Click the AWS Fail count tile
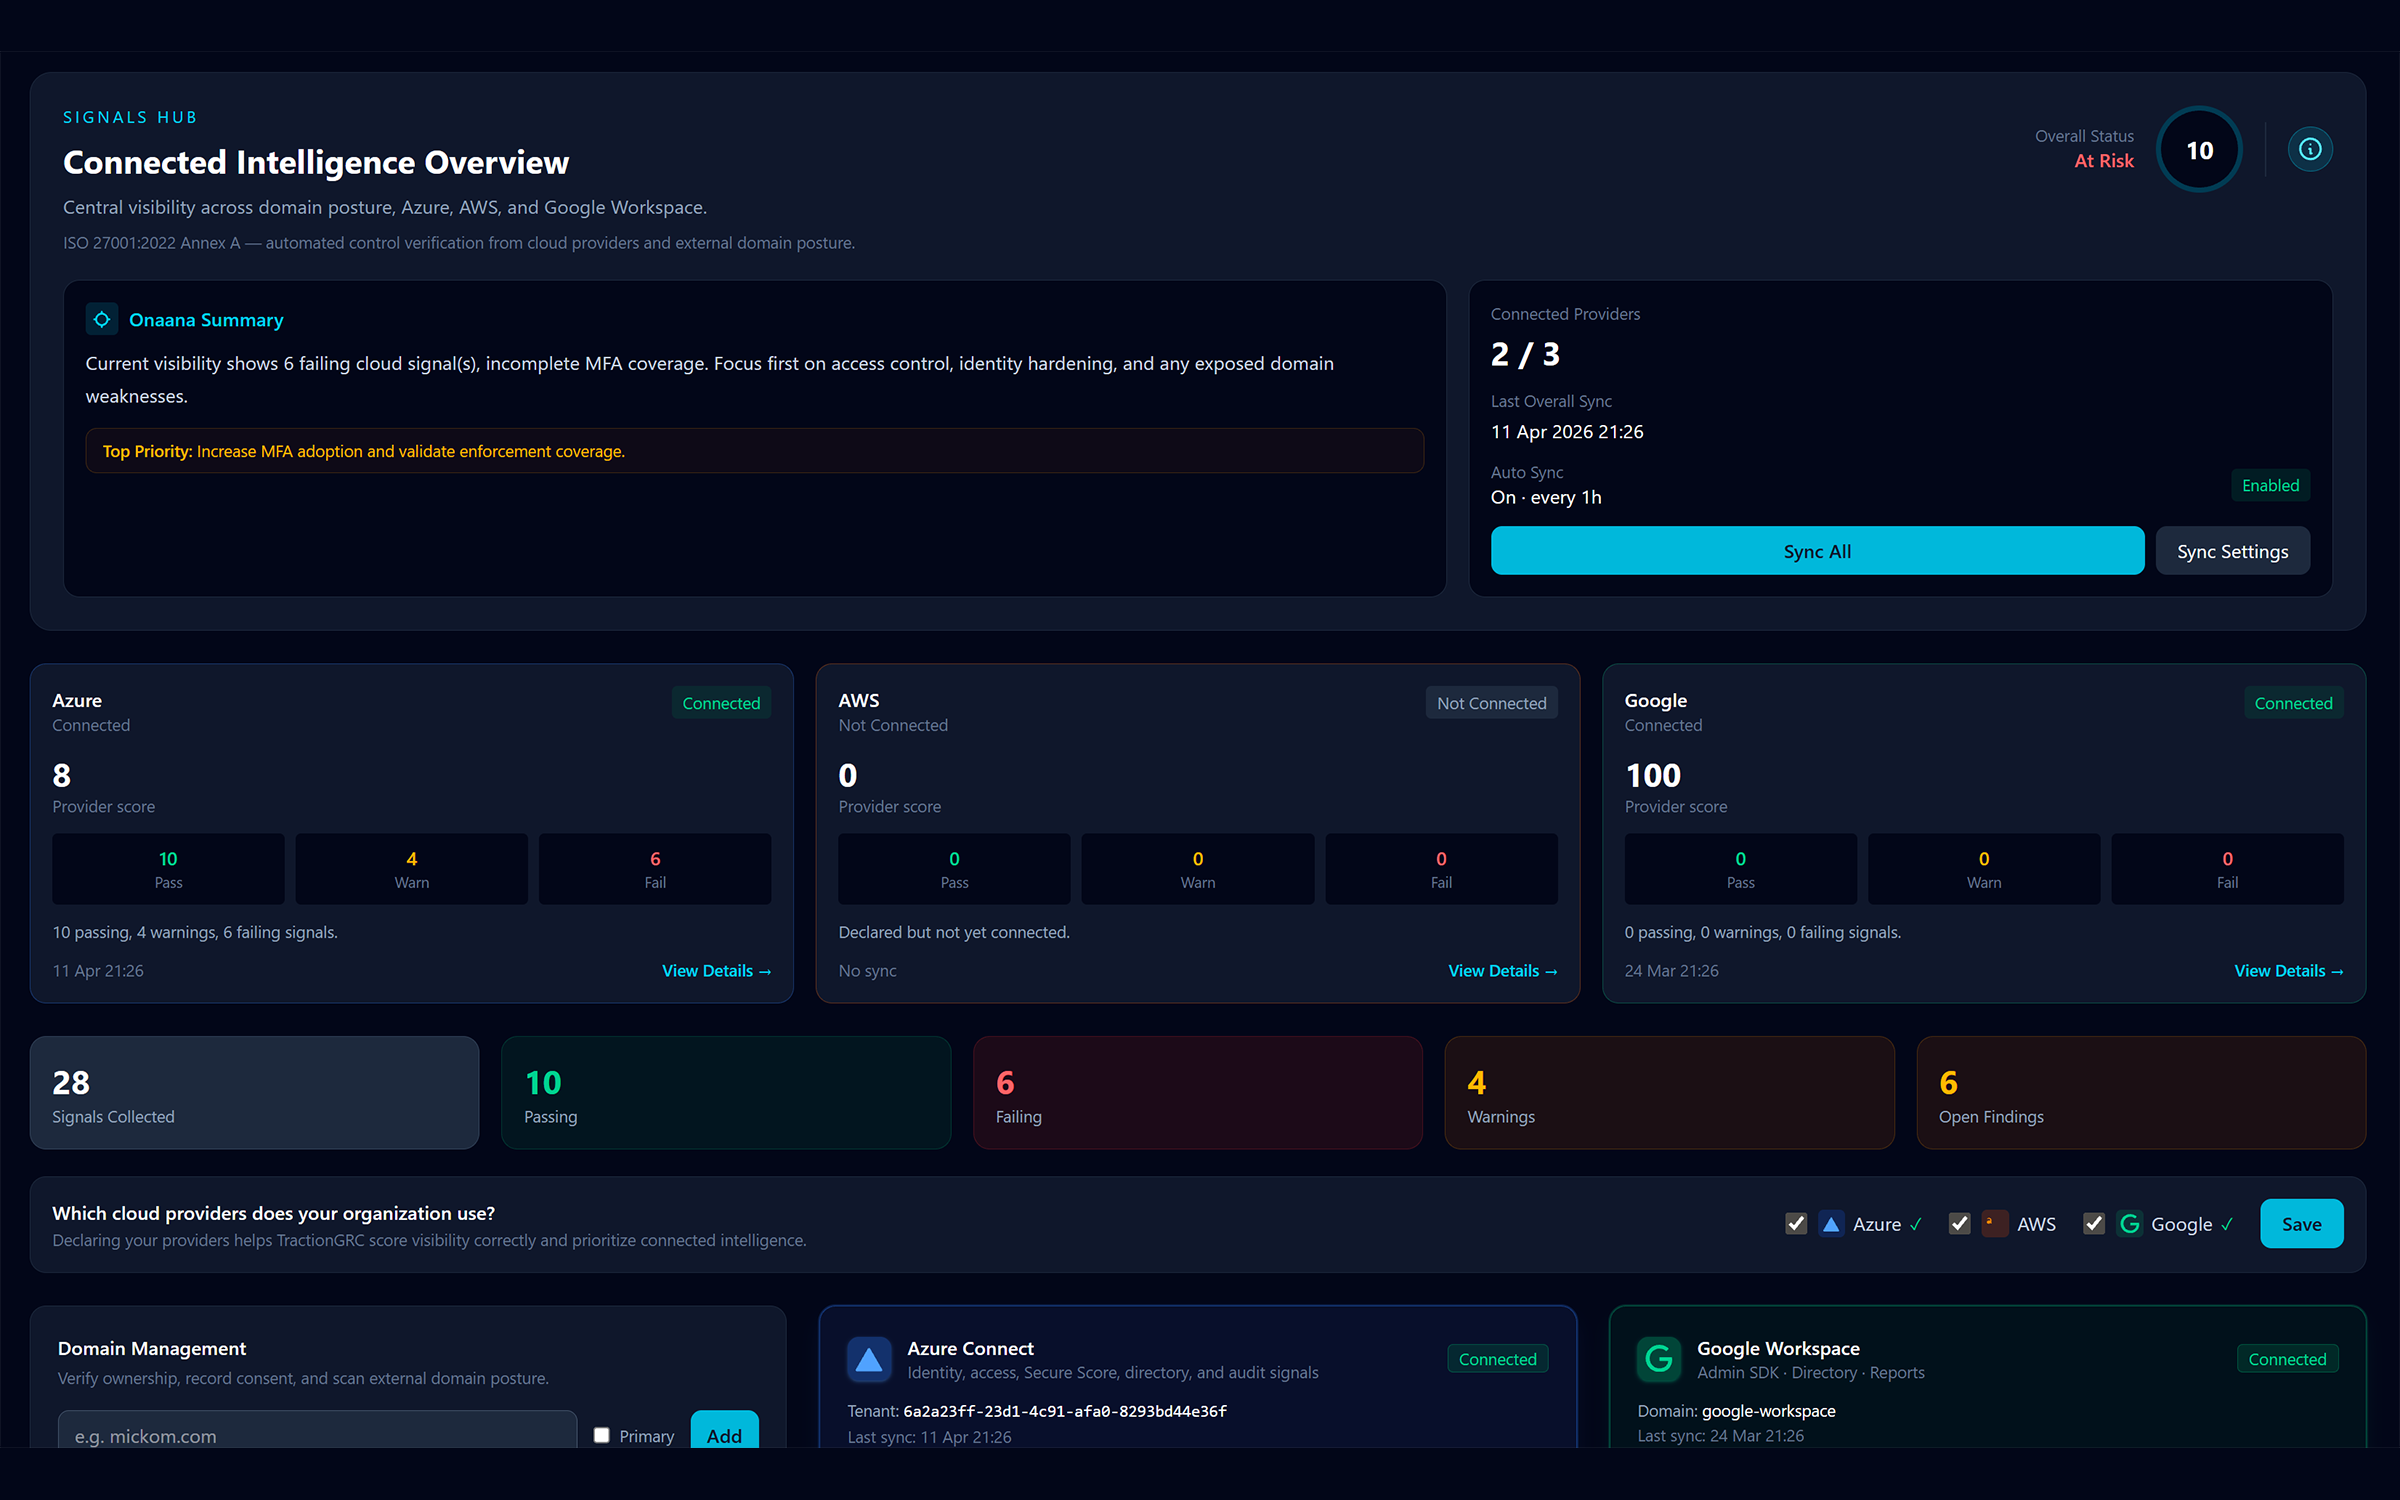 1441,869
